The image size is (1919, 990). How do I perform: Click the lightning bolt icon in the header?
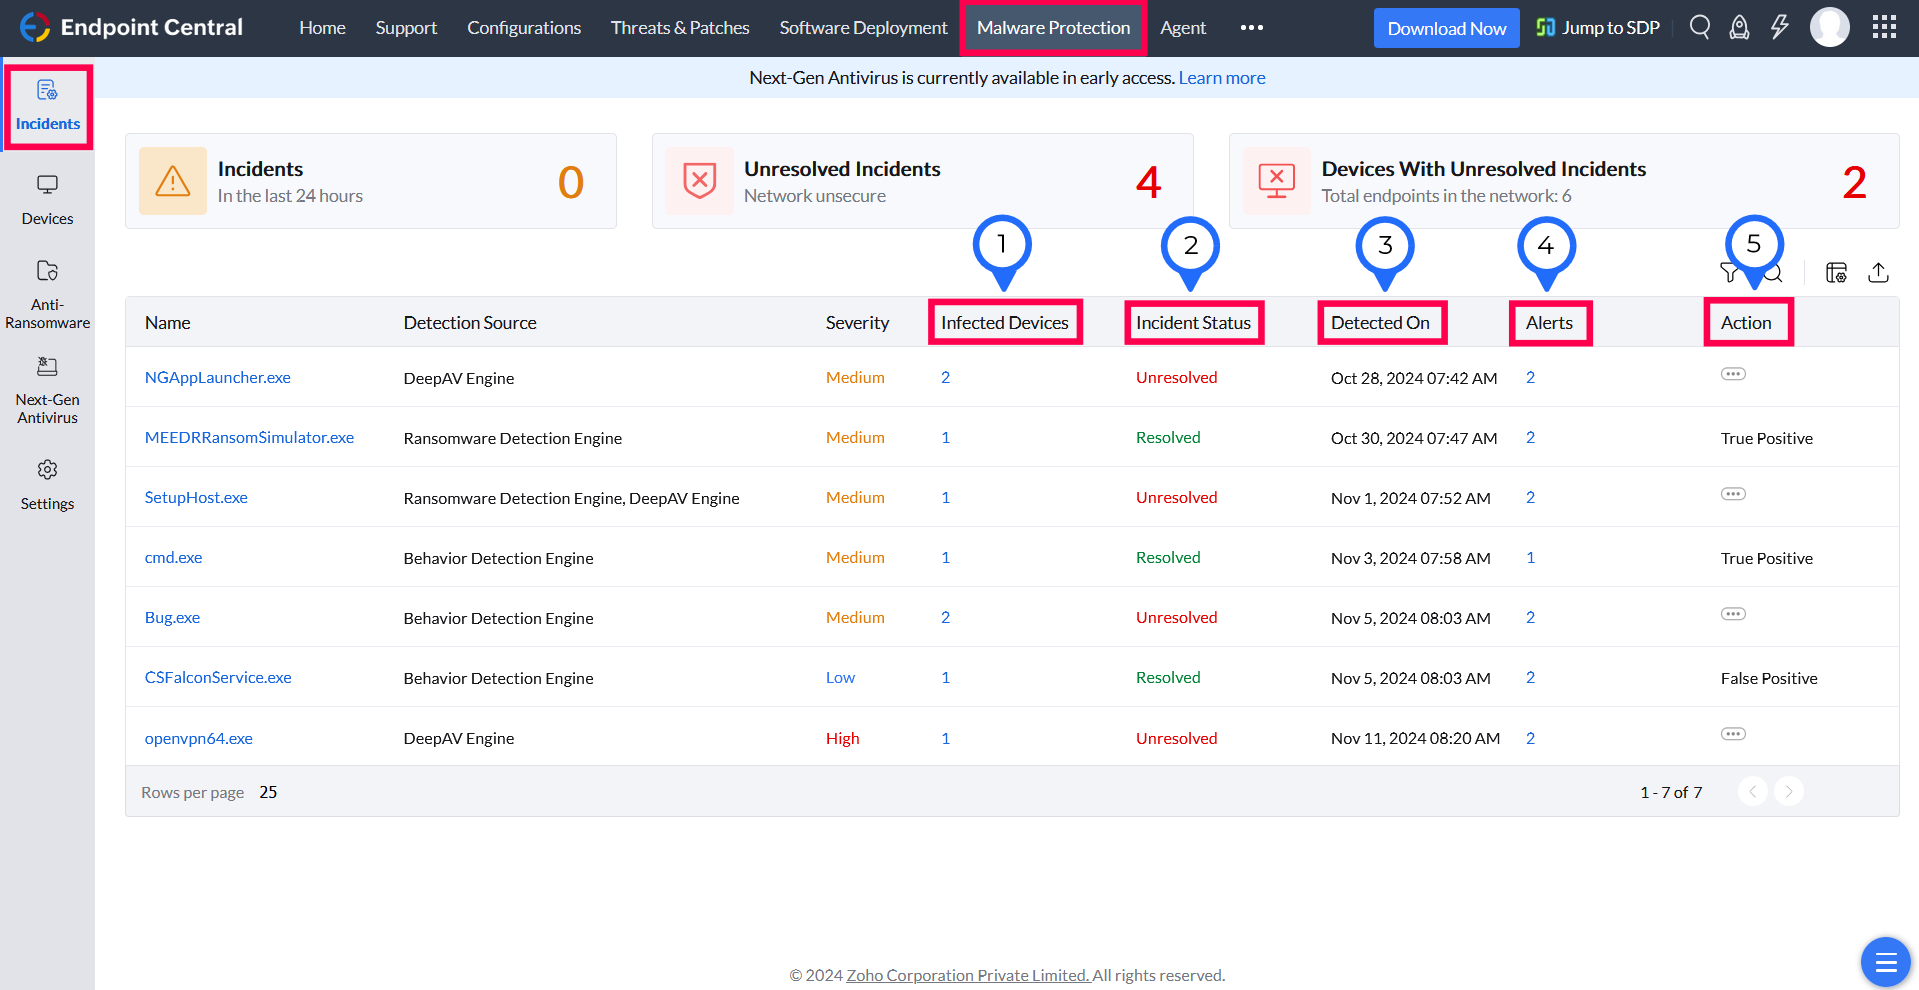pos(1779,27)
